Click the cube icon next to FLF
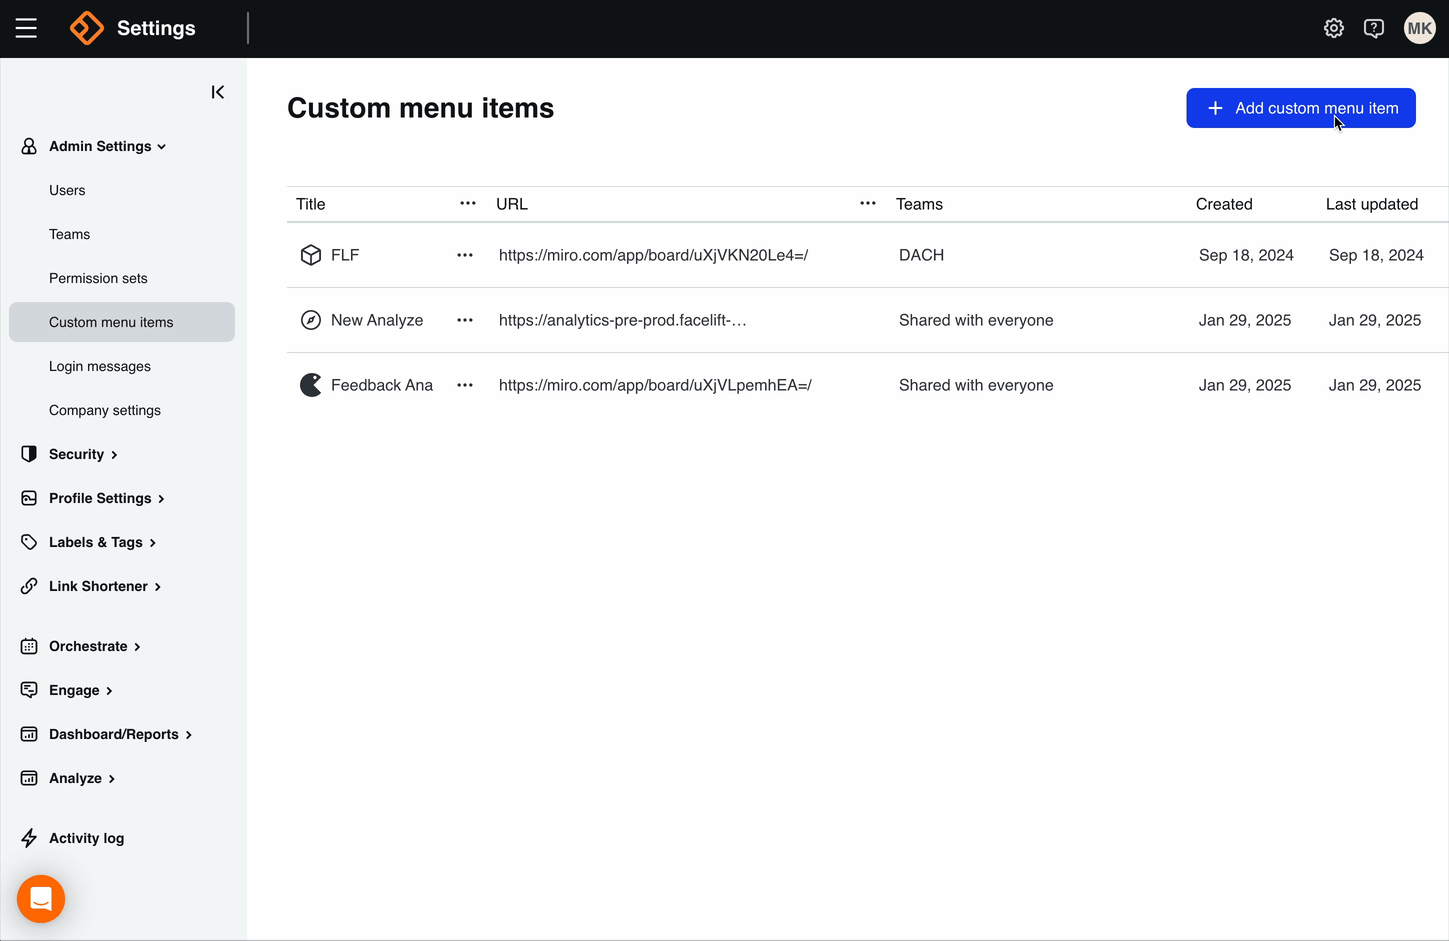 point(311,255)
